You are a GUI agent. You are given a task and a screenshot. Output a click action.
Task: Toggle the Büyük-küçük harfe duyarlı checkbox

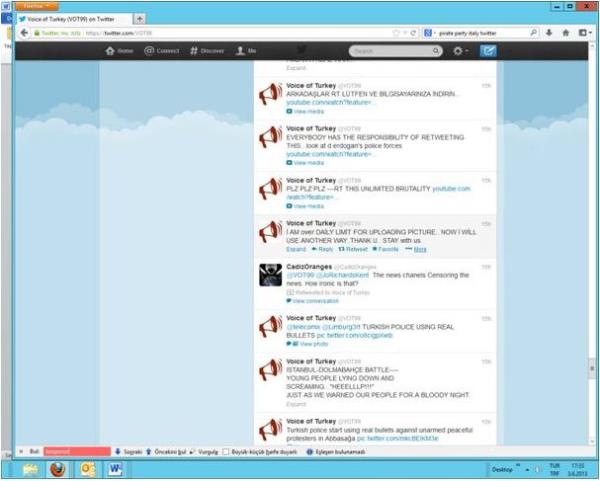point(226,452)
